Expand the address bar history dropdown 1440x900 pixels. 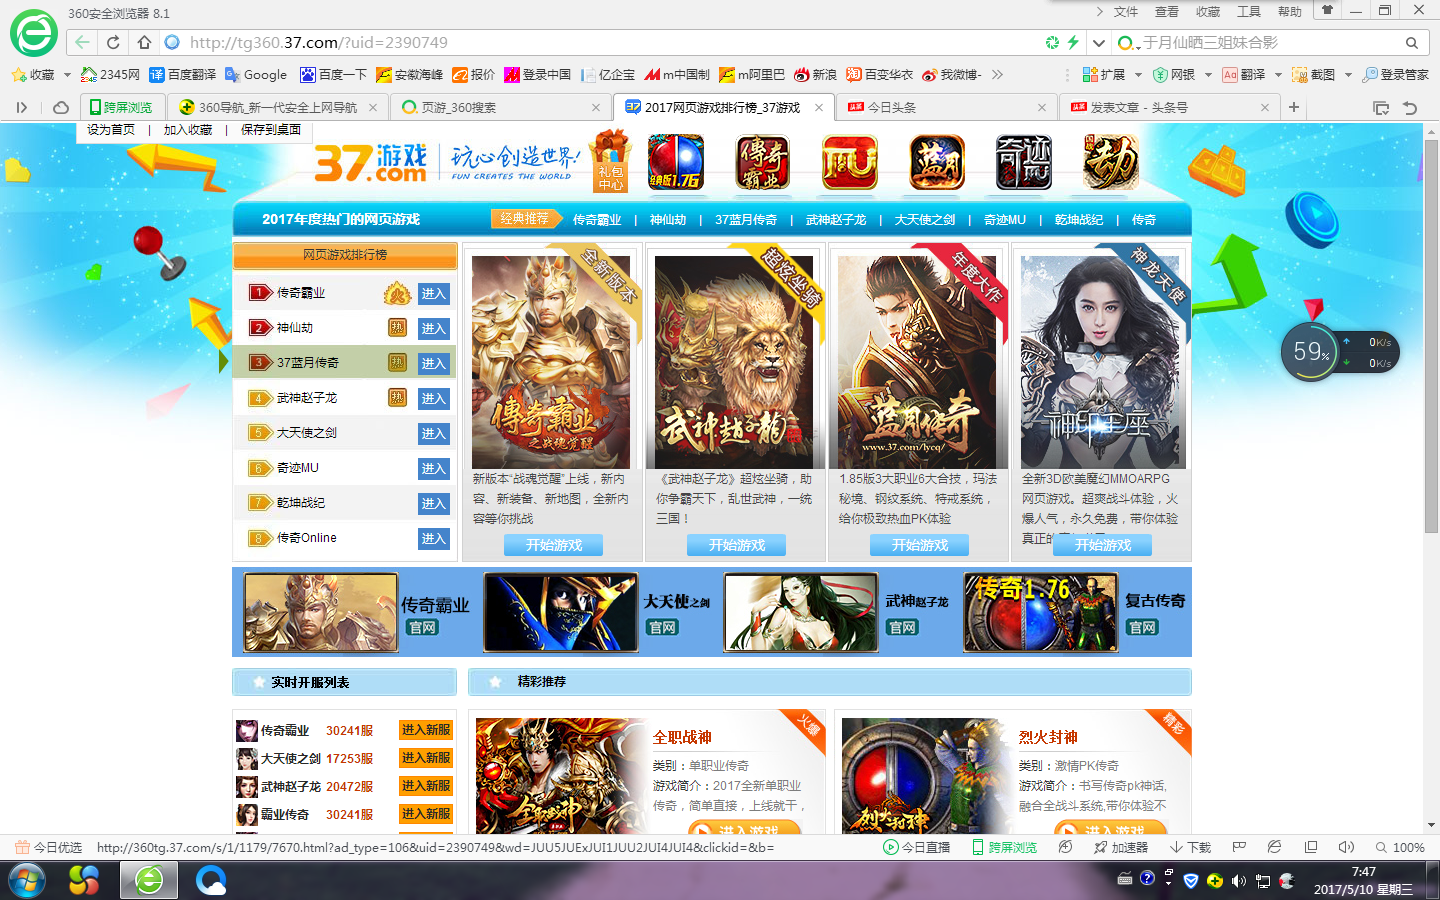pyautogui.click(x=1099, y=43)
